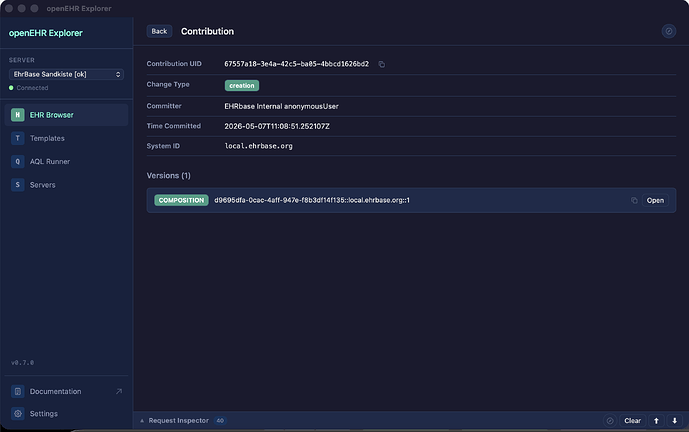The height and width of the screenshot is (432, 689).
Task: Click the Request Inspector count badge 40
Action: [x=220, y=421]
